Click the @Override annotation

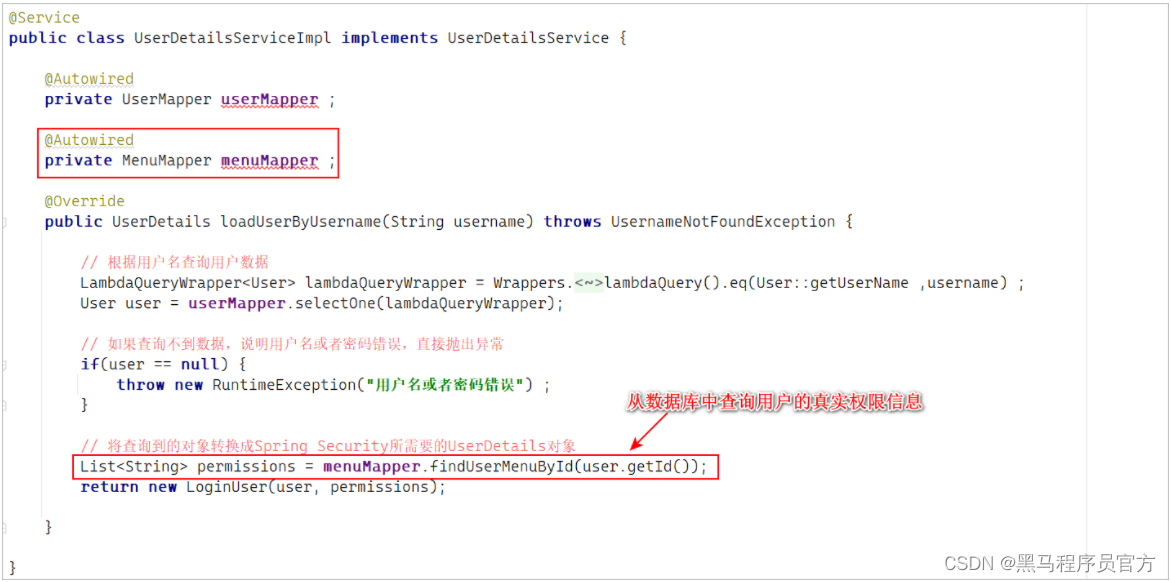pyautogui.click(x=84, y=201)
